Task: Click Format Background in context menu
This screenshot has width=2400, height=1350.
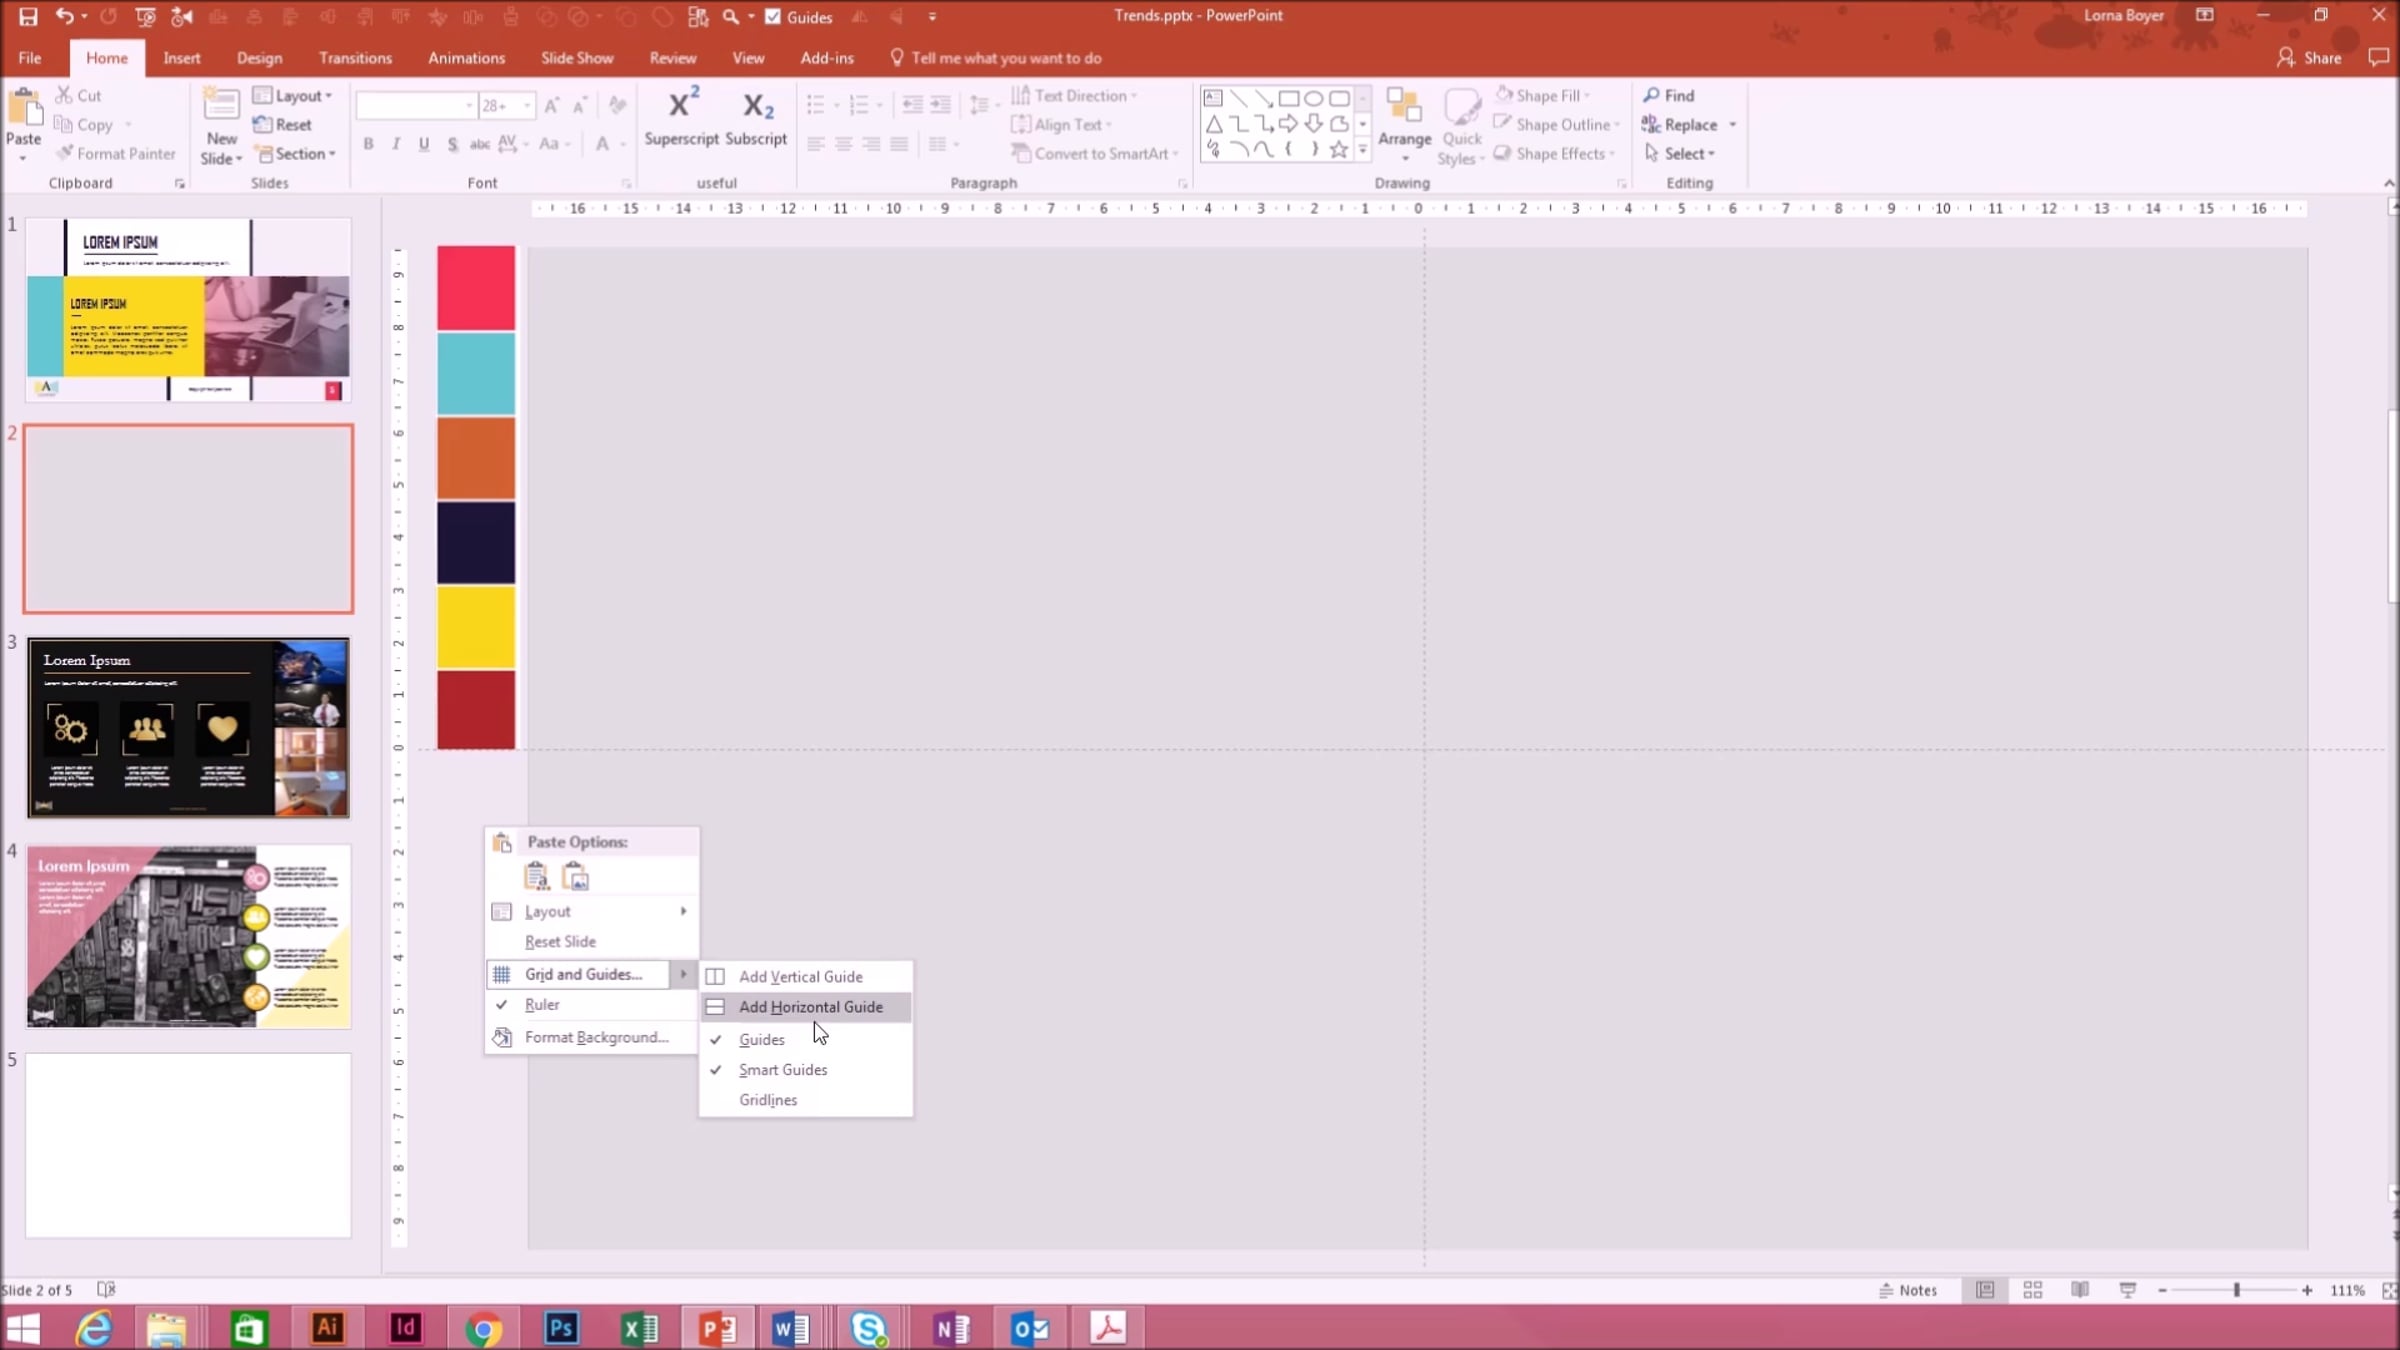Action: (x=596, y=1037)
